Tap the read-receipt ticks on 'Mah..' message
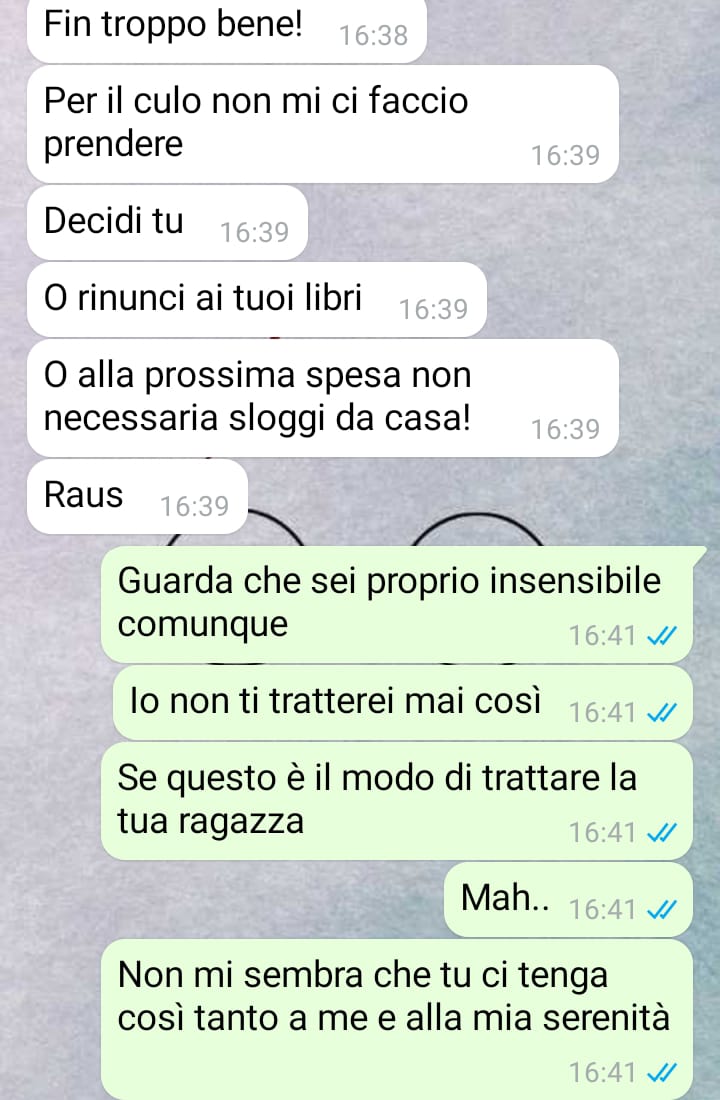This screenshot has height=1100, width=720. (661, 910)
